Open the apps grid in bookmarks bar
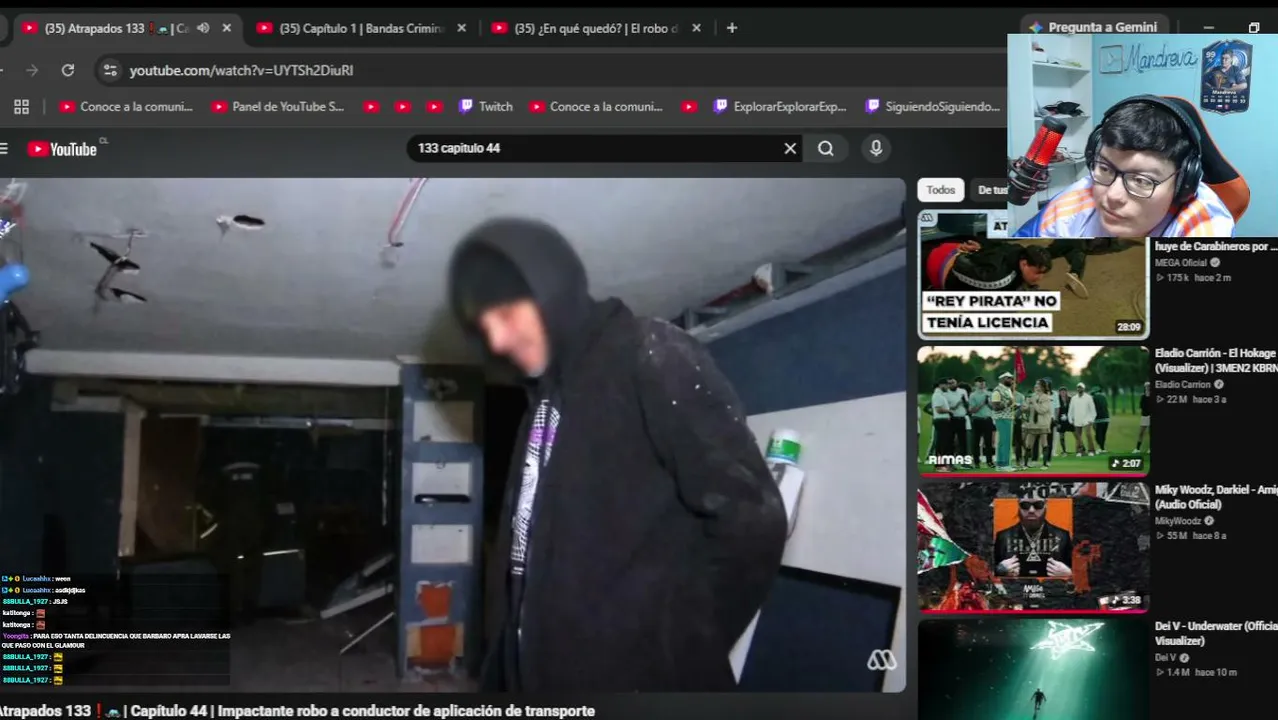Image resolution: width=1278 pixels, height=720 pixels. [21, 106]
